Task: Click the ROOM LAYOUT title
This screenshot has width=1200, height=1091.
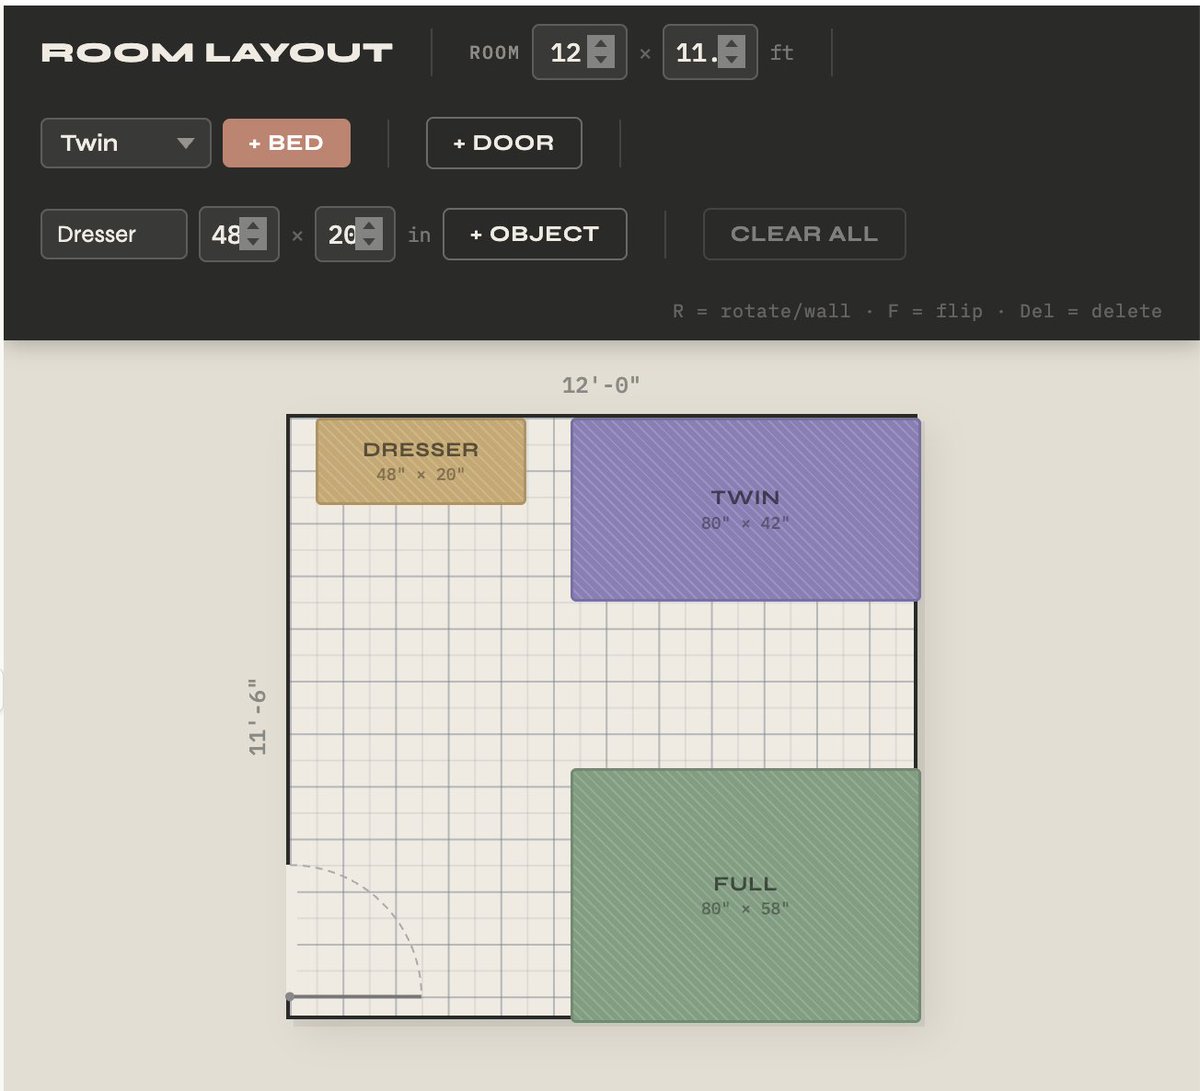Action: click(x=217, y=53)
